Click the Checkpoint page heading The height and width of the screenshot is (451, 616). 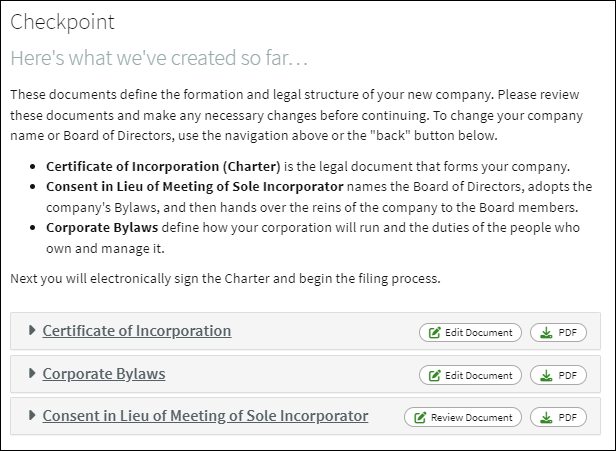(x=62, y=22)
